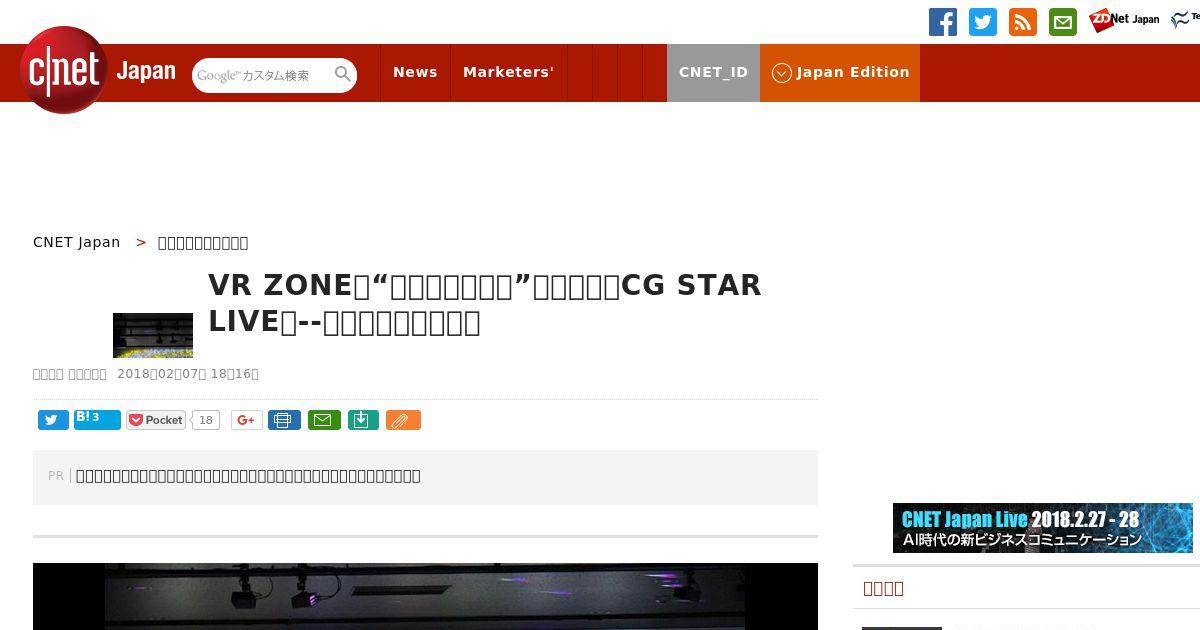Focus the Google custom search field
The height and width of the screenshot is (630, 1200).
tap(263, 75)
